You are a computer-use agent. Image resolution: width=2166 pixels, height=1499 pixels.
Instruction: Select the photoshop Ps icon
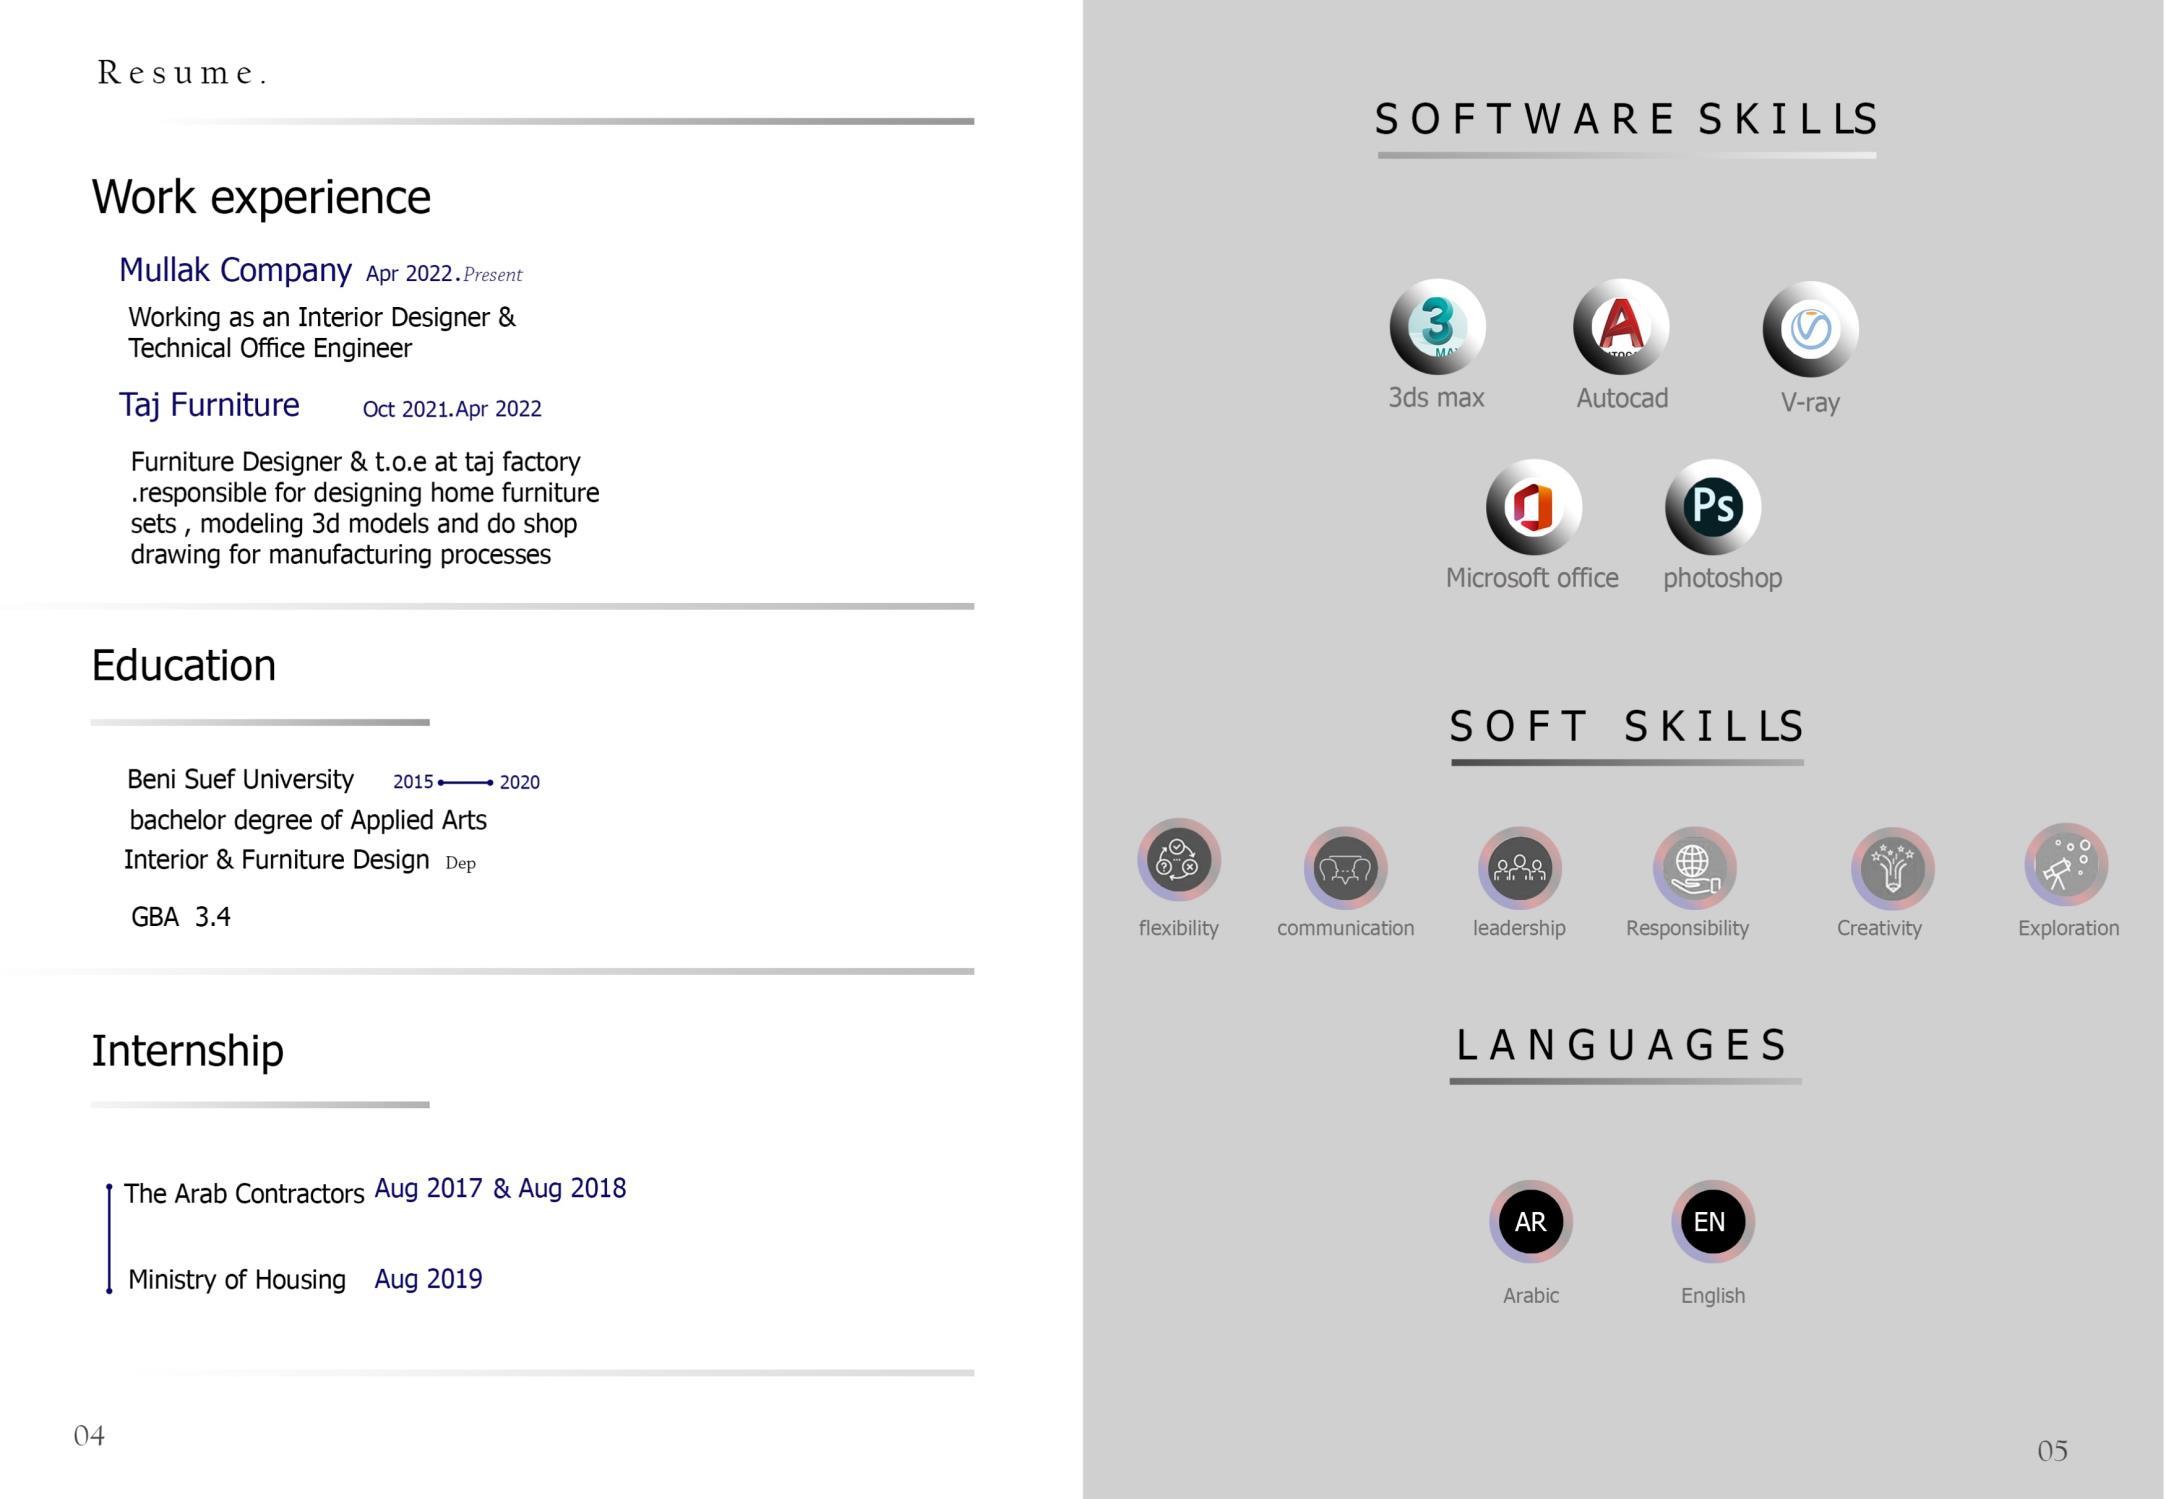[1712, 507]
